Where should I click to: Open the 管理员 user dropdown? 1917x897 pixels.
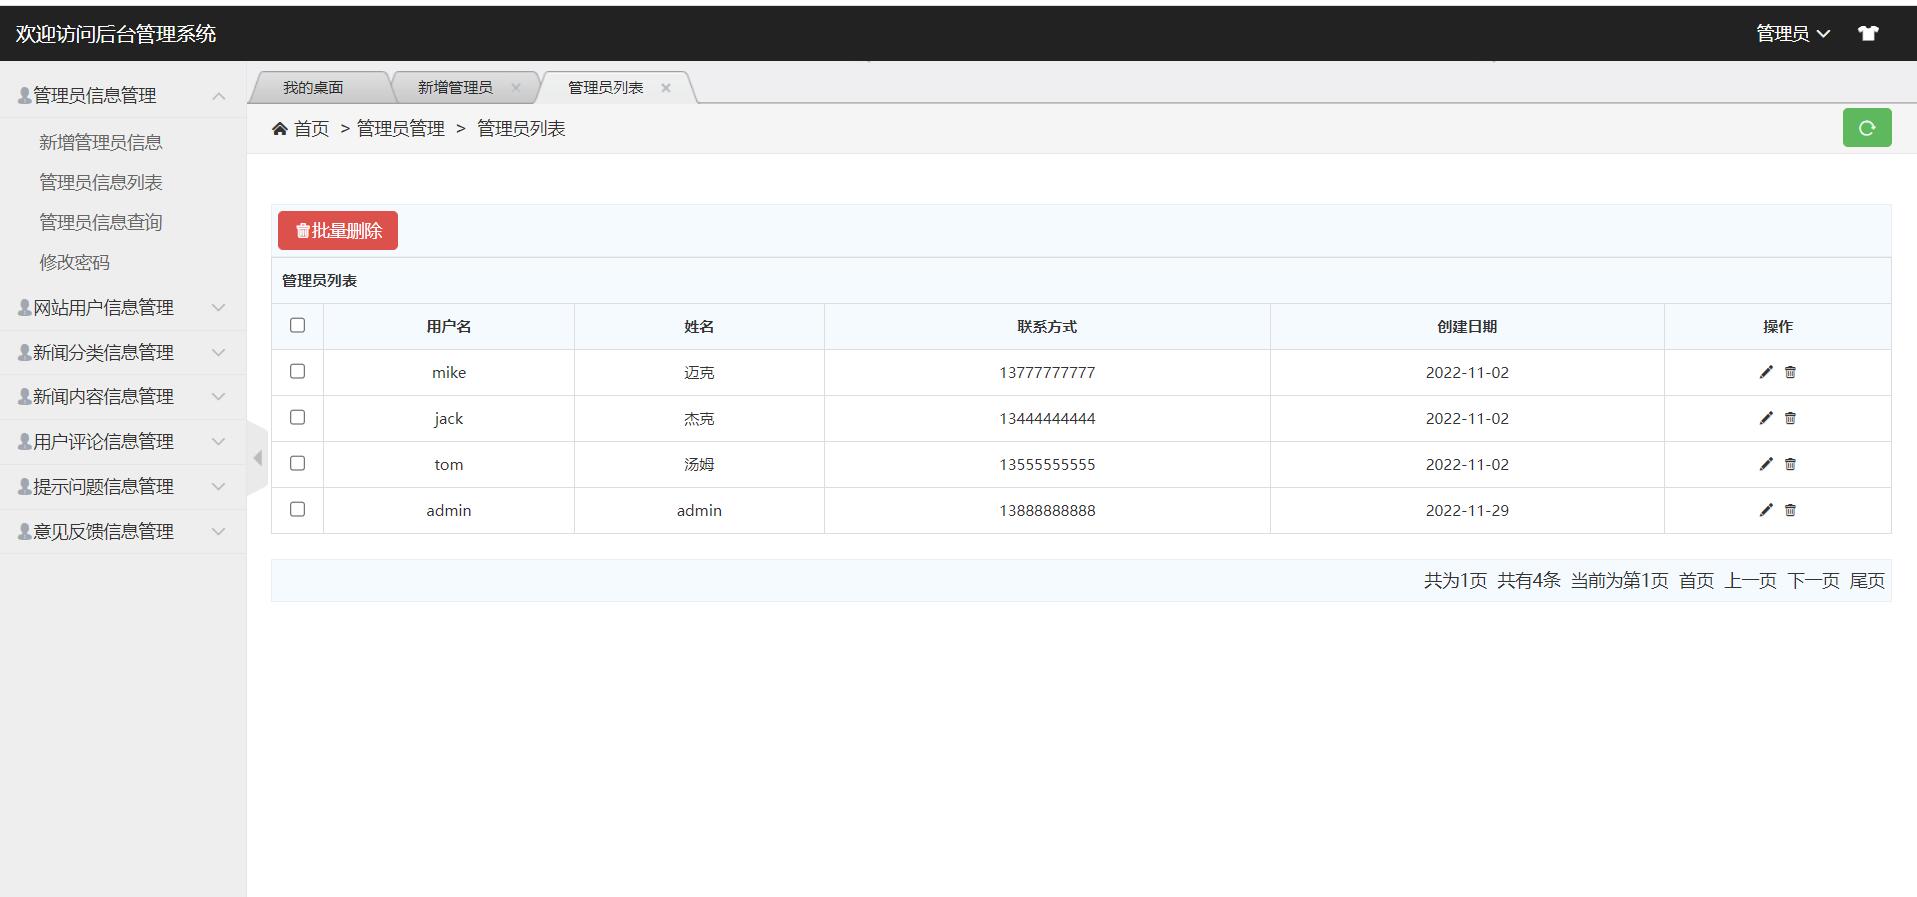(1793, 33)
